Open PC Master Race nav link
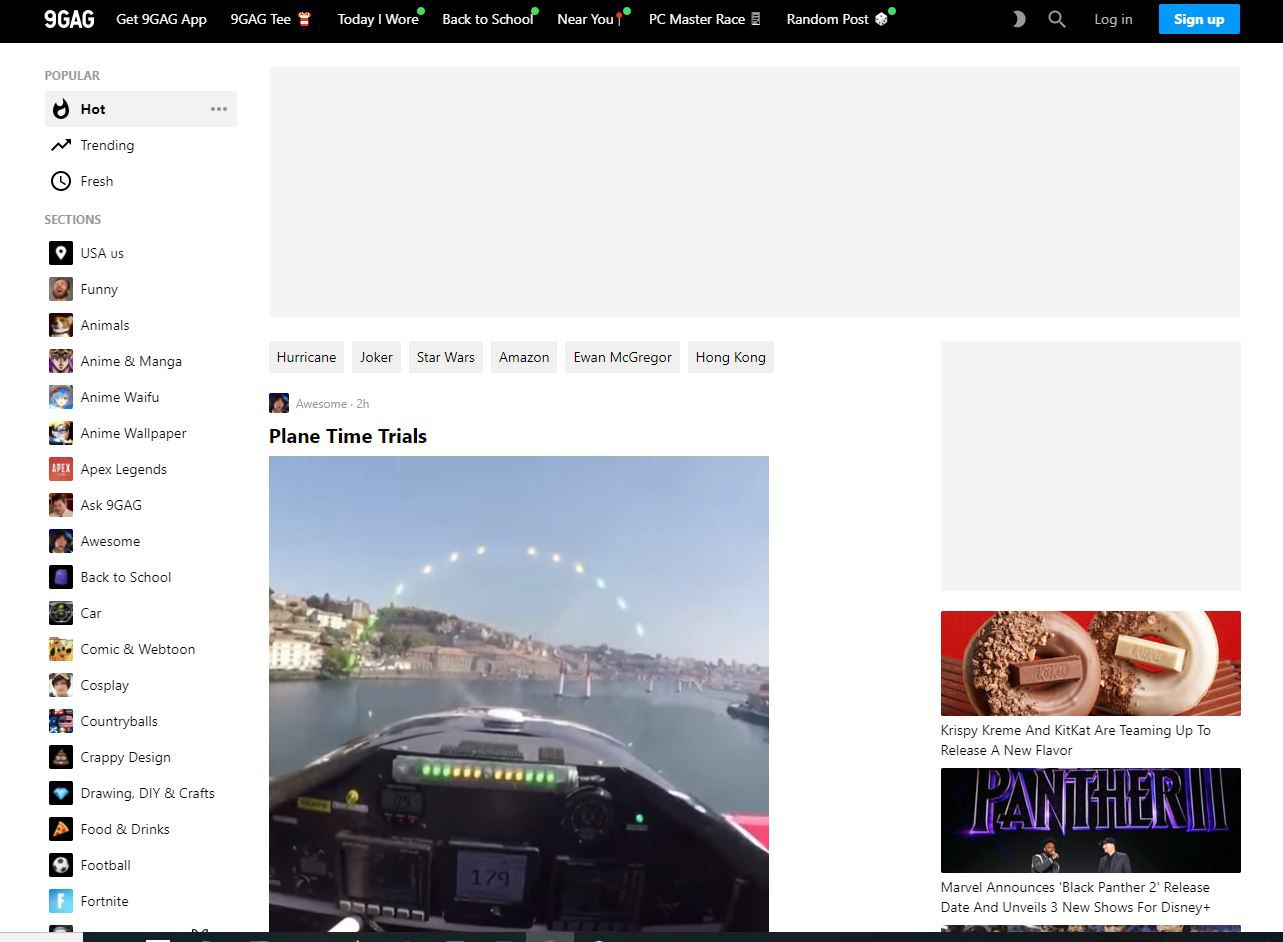The height and width of the screenshot is (942, 1283). pyautogui.click(x=704, y=19)
